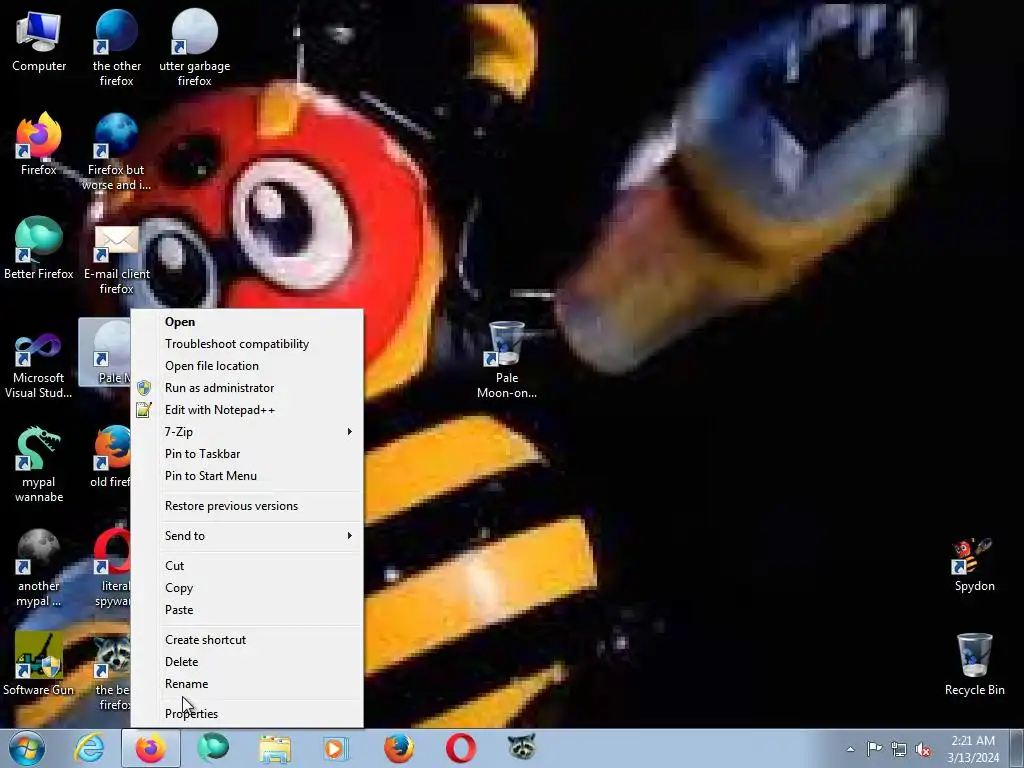Click the Firefox taskbar button
1024x768 pixels.
151,748
